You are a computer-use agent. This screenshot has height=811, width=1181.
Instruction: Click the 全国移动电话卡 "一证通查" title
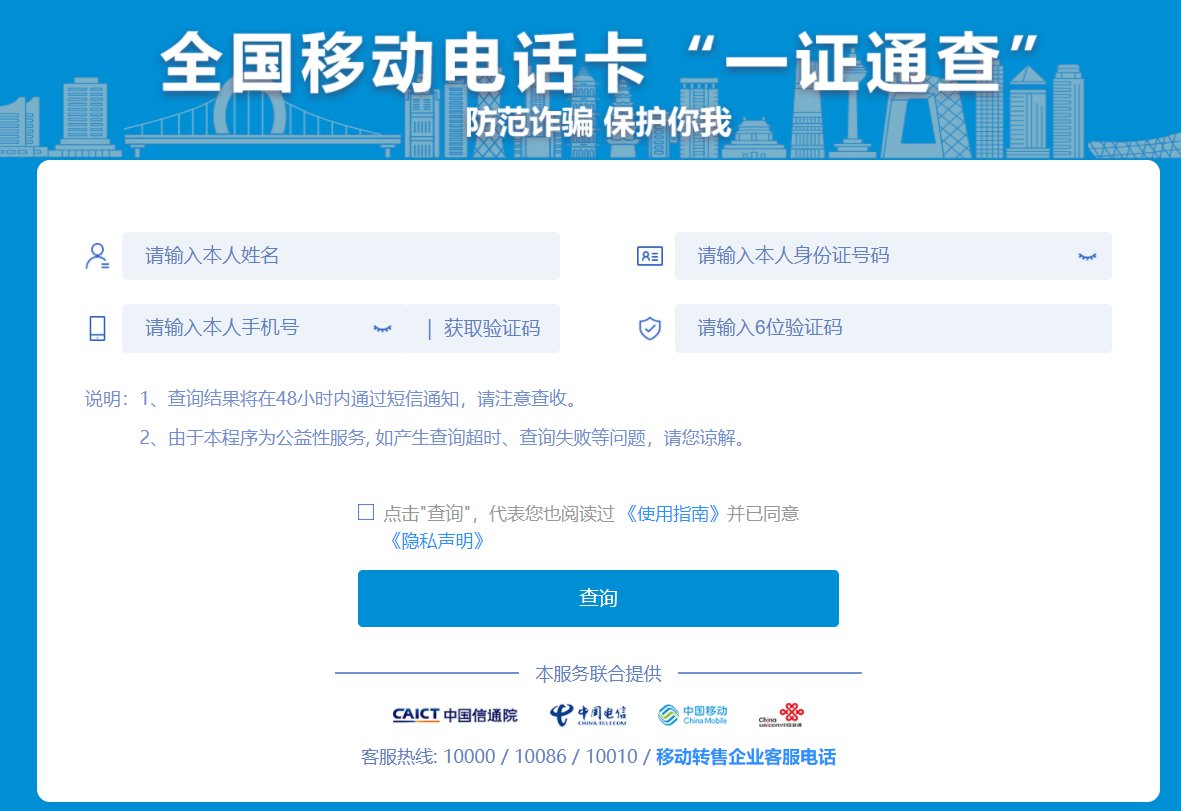coord(598,62)
